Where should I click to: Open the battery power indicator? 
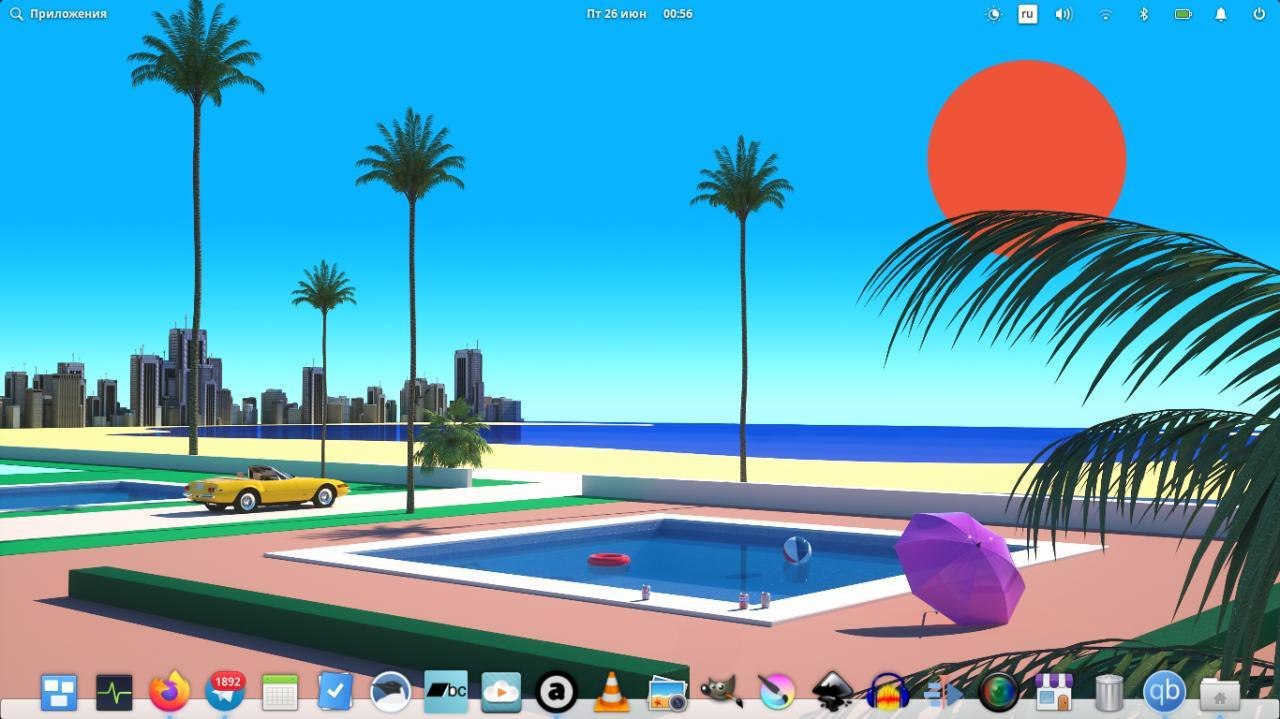coord(1183,14)
